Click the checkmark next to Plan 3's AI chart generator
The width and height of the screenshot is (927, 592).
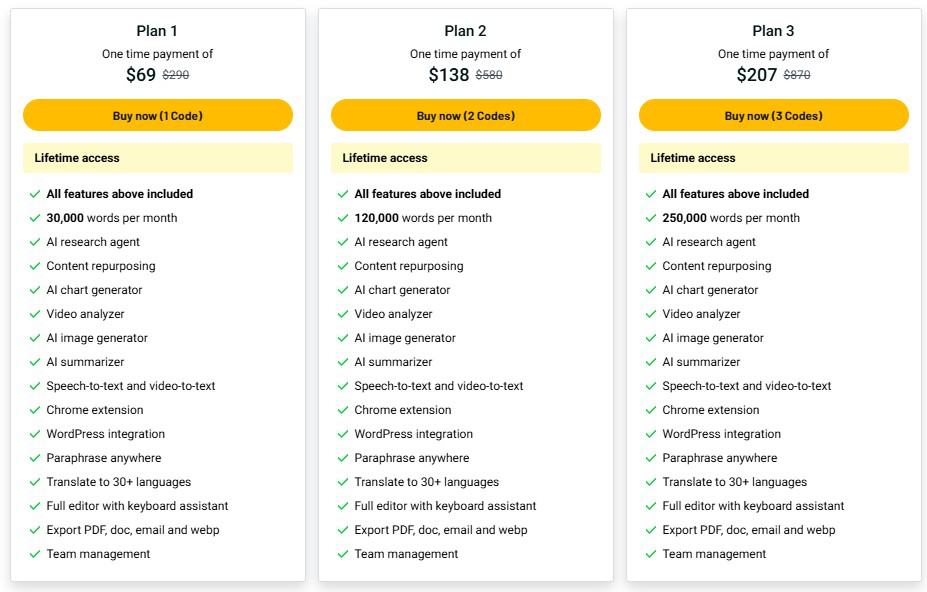click(x=650, y=290)
